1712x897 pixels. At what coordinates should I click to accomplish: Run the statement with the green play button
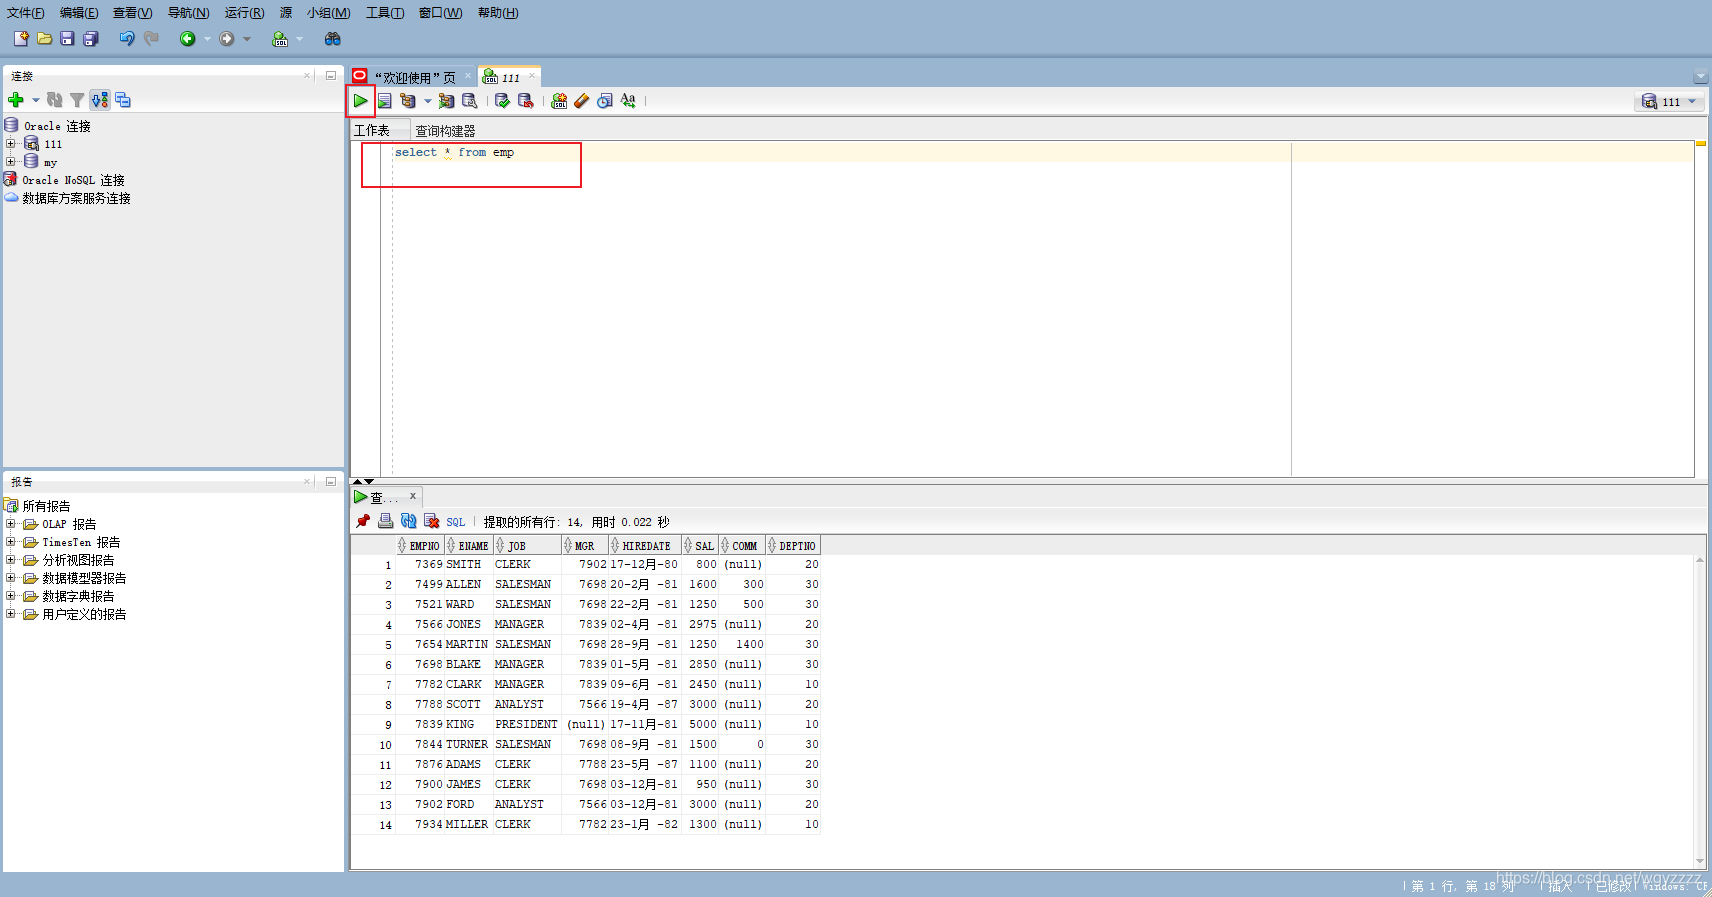(360, 101)
